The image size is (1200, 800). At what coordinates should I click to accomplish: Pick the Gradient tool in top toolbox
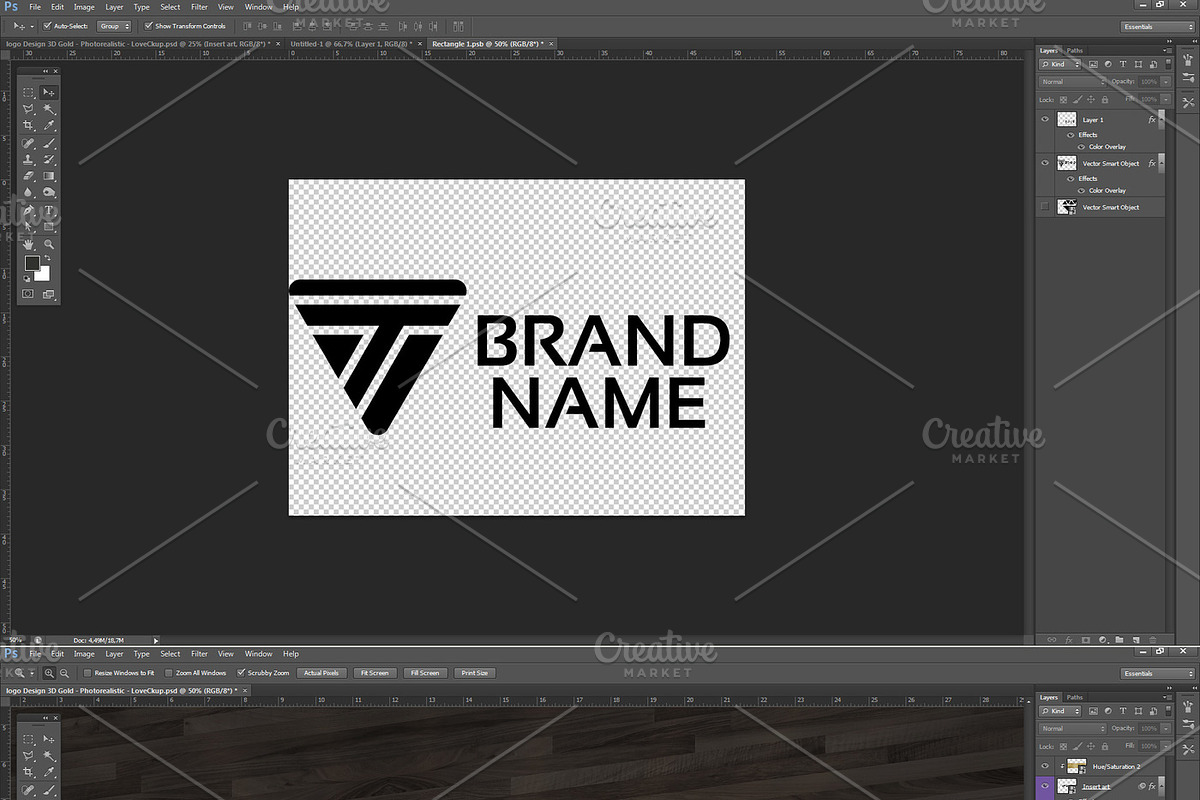(x=48, y=176)
